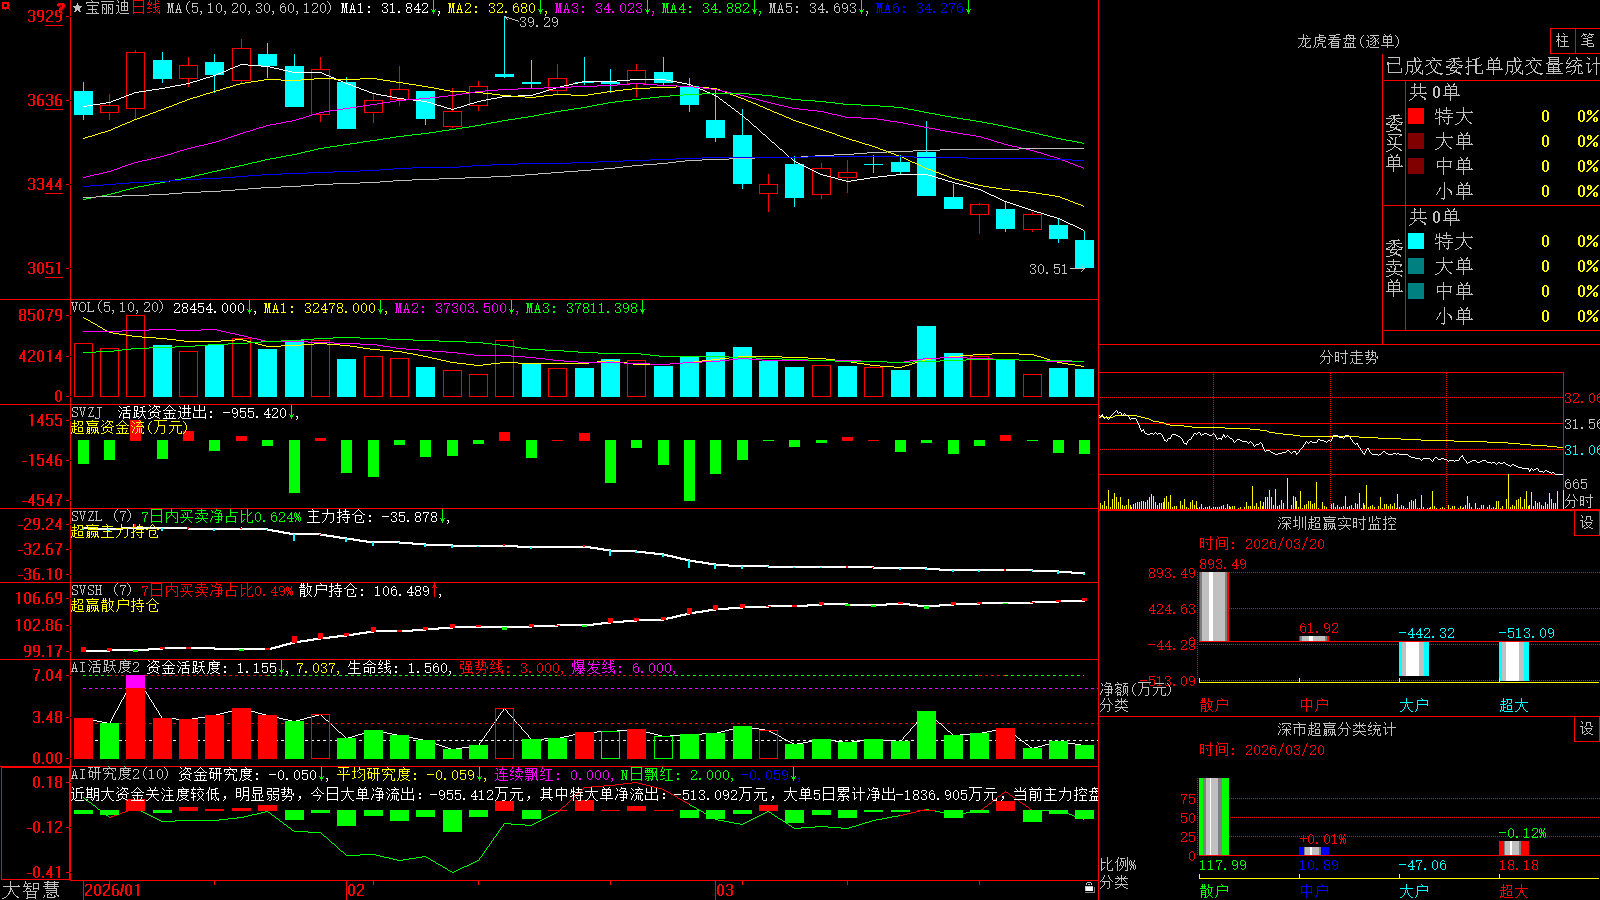Image resolution: width=1600 pixels, height=900 pixels.
Task: Click the 03 month marker on timeline
Action: (x=725, y=890)
